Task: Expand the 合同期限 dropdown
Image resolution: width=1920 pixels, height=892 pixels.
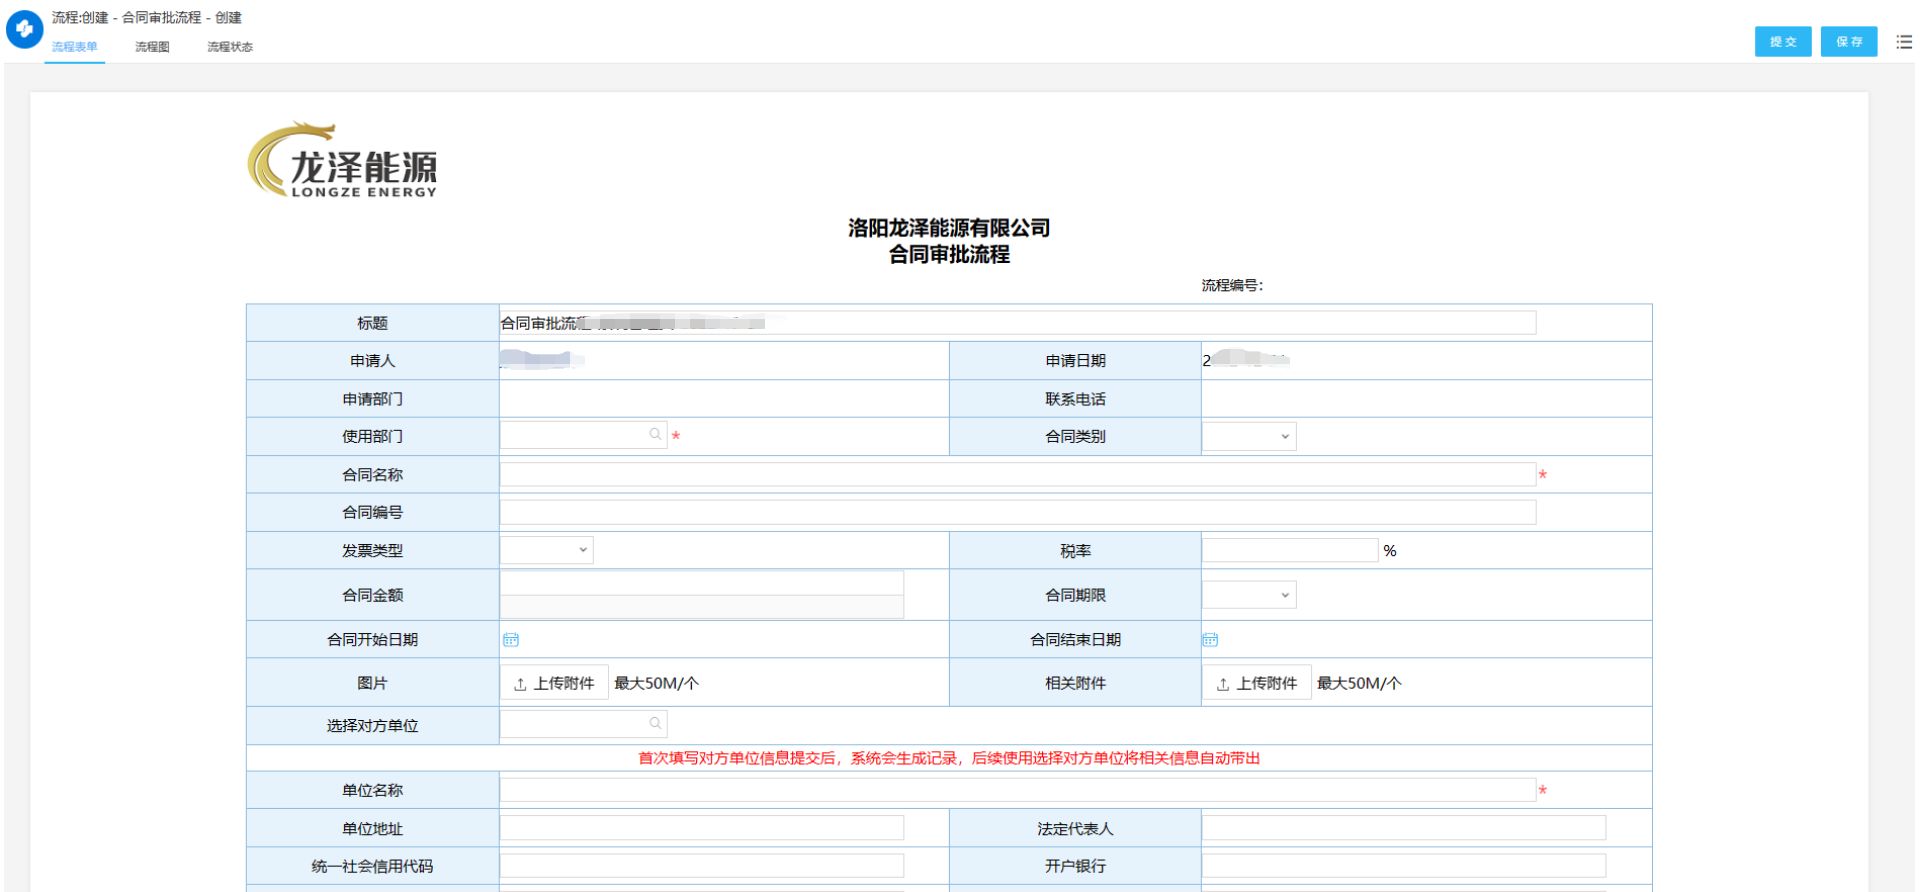Action: click(1249, 596)
